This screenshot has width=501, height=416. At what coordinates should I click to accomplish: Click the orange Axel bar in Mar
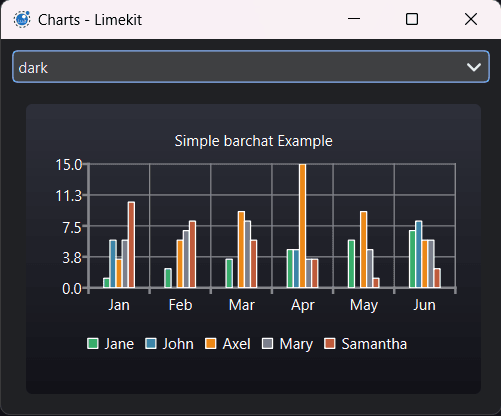[x=241, y=249]
